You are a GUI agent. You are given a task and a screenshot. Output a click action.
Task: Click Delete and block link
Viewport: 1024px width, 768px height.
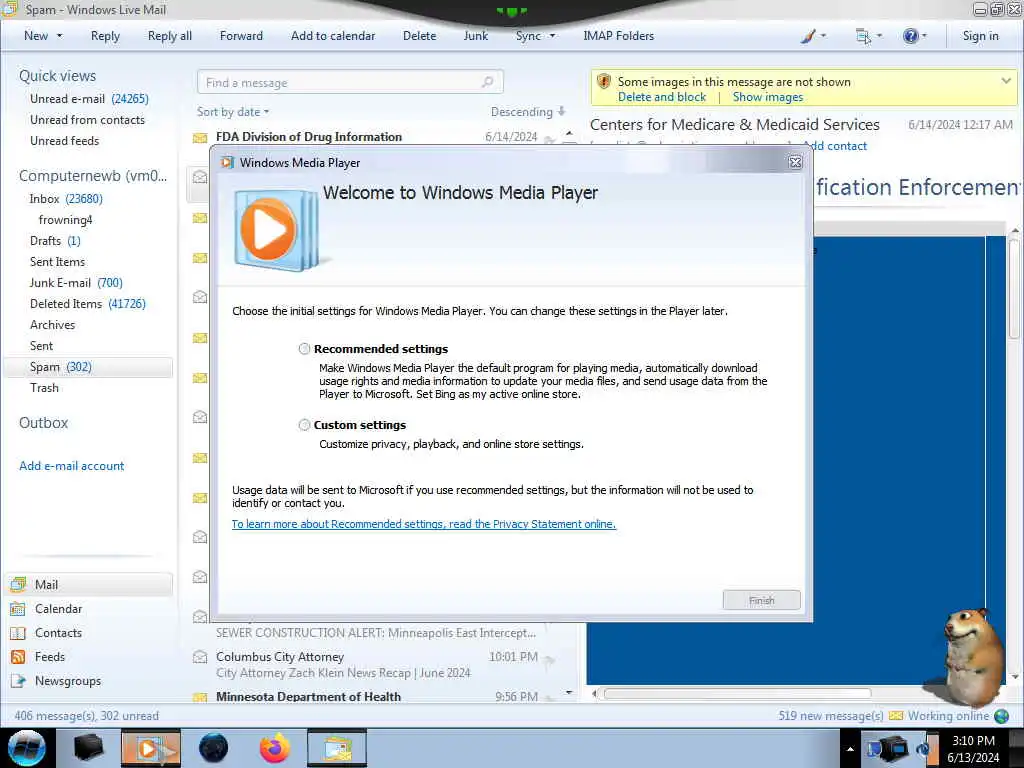coord(662,97)
